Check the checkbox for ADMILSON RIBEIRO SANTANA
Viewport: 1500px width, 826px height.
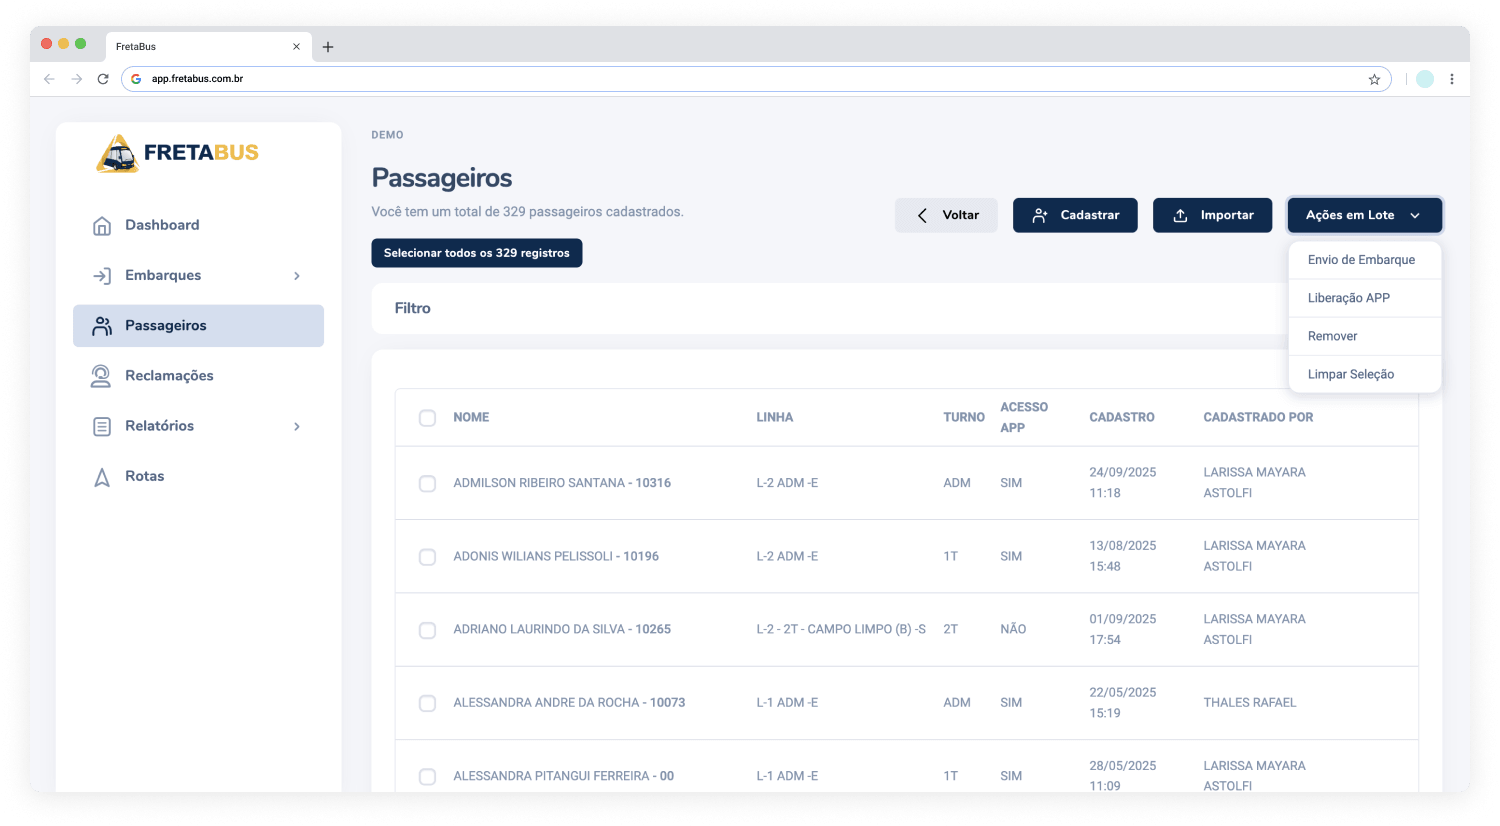[427, 483]
